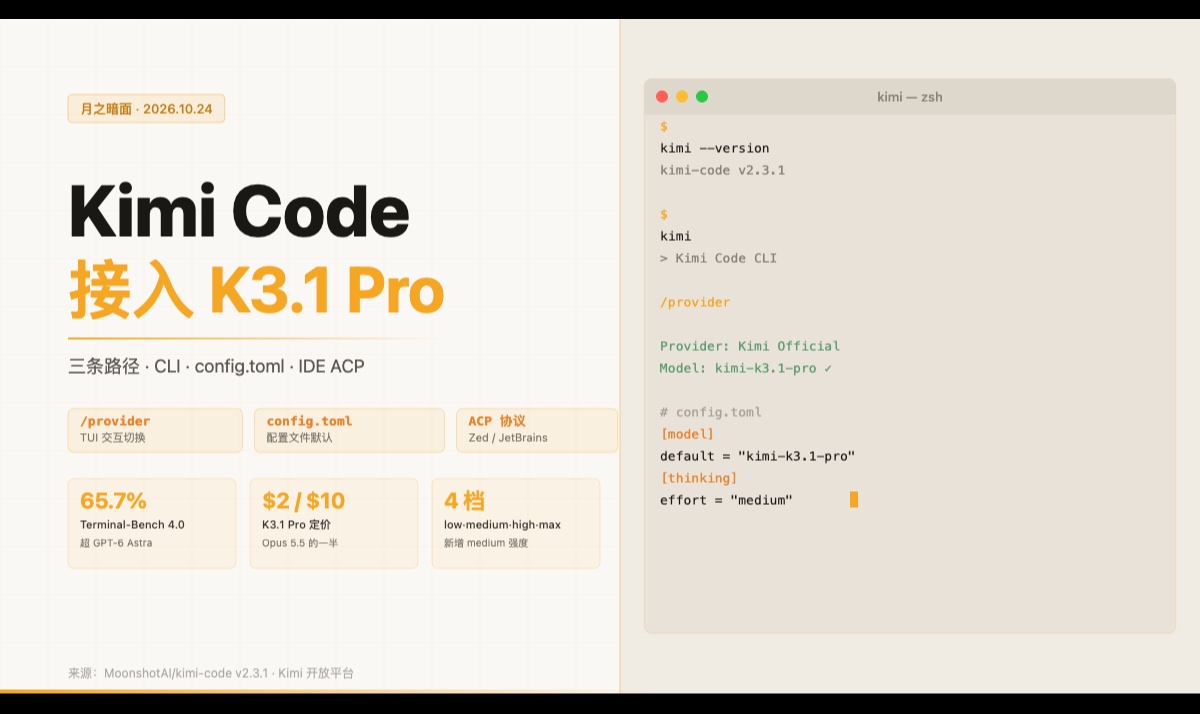Click the "Model: kimi-k3.1-pro ✓" line
This screenshot has height=714, width=1200.
point(746,368)
